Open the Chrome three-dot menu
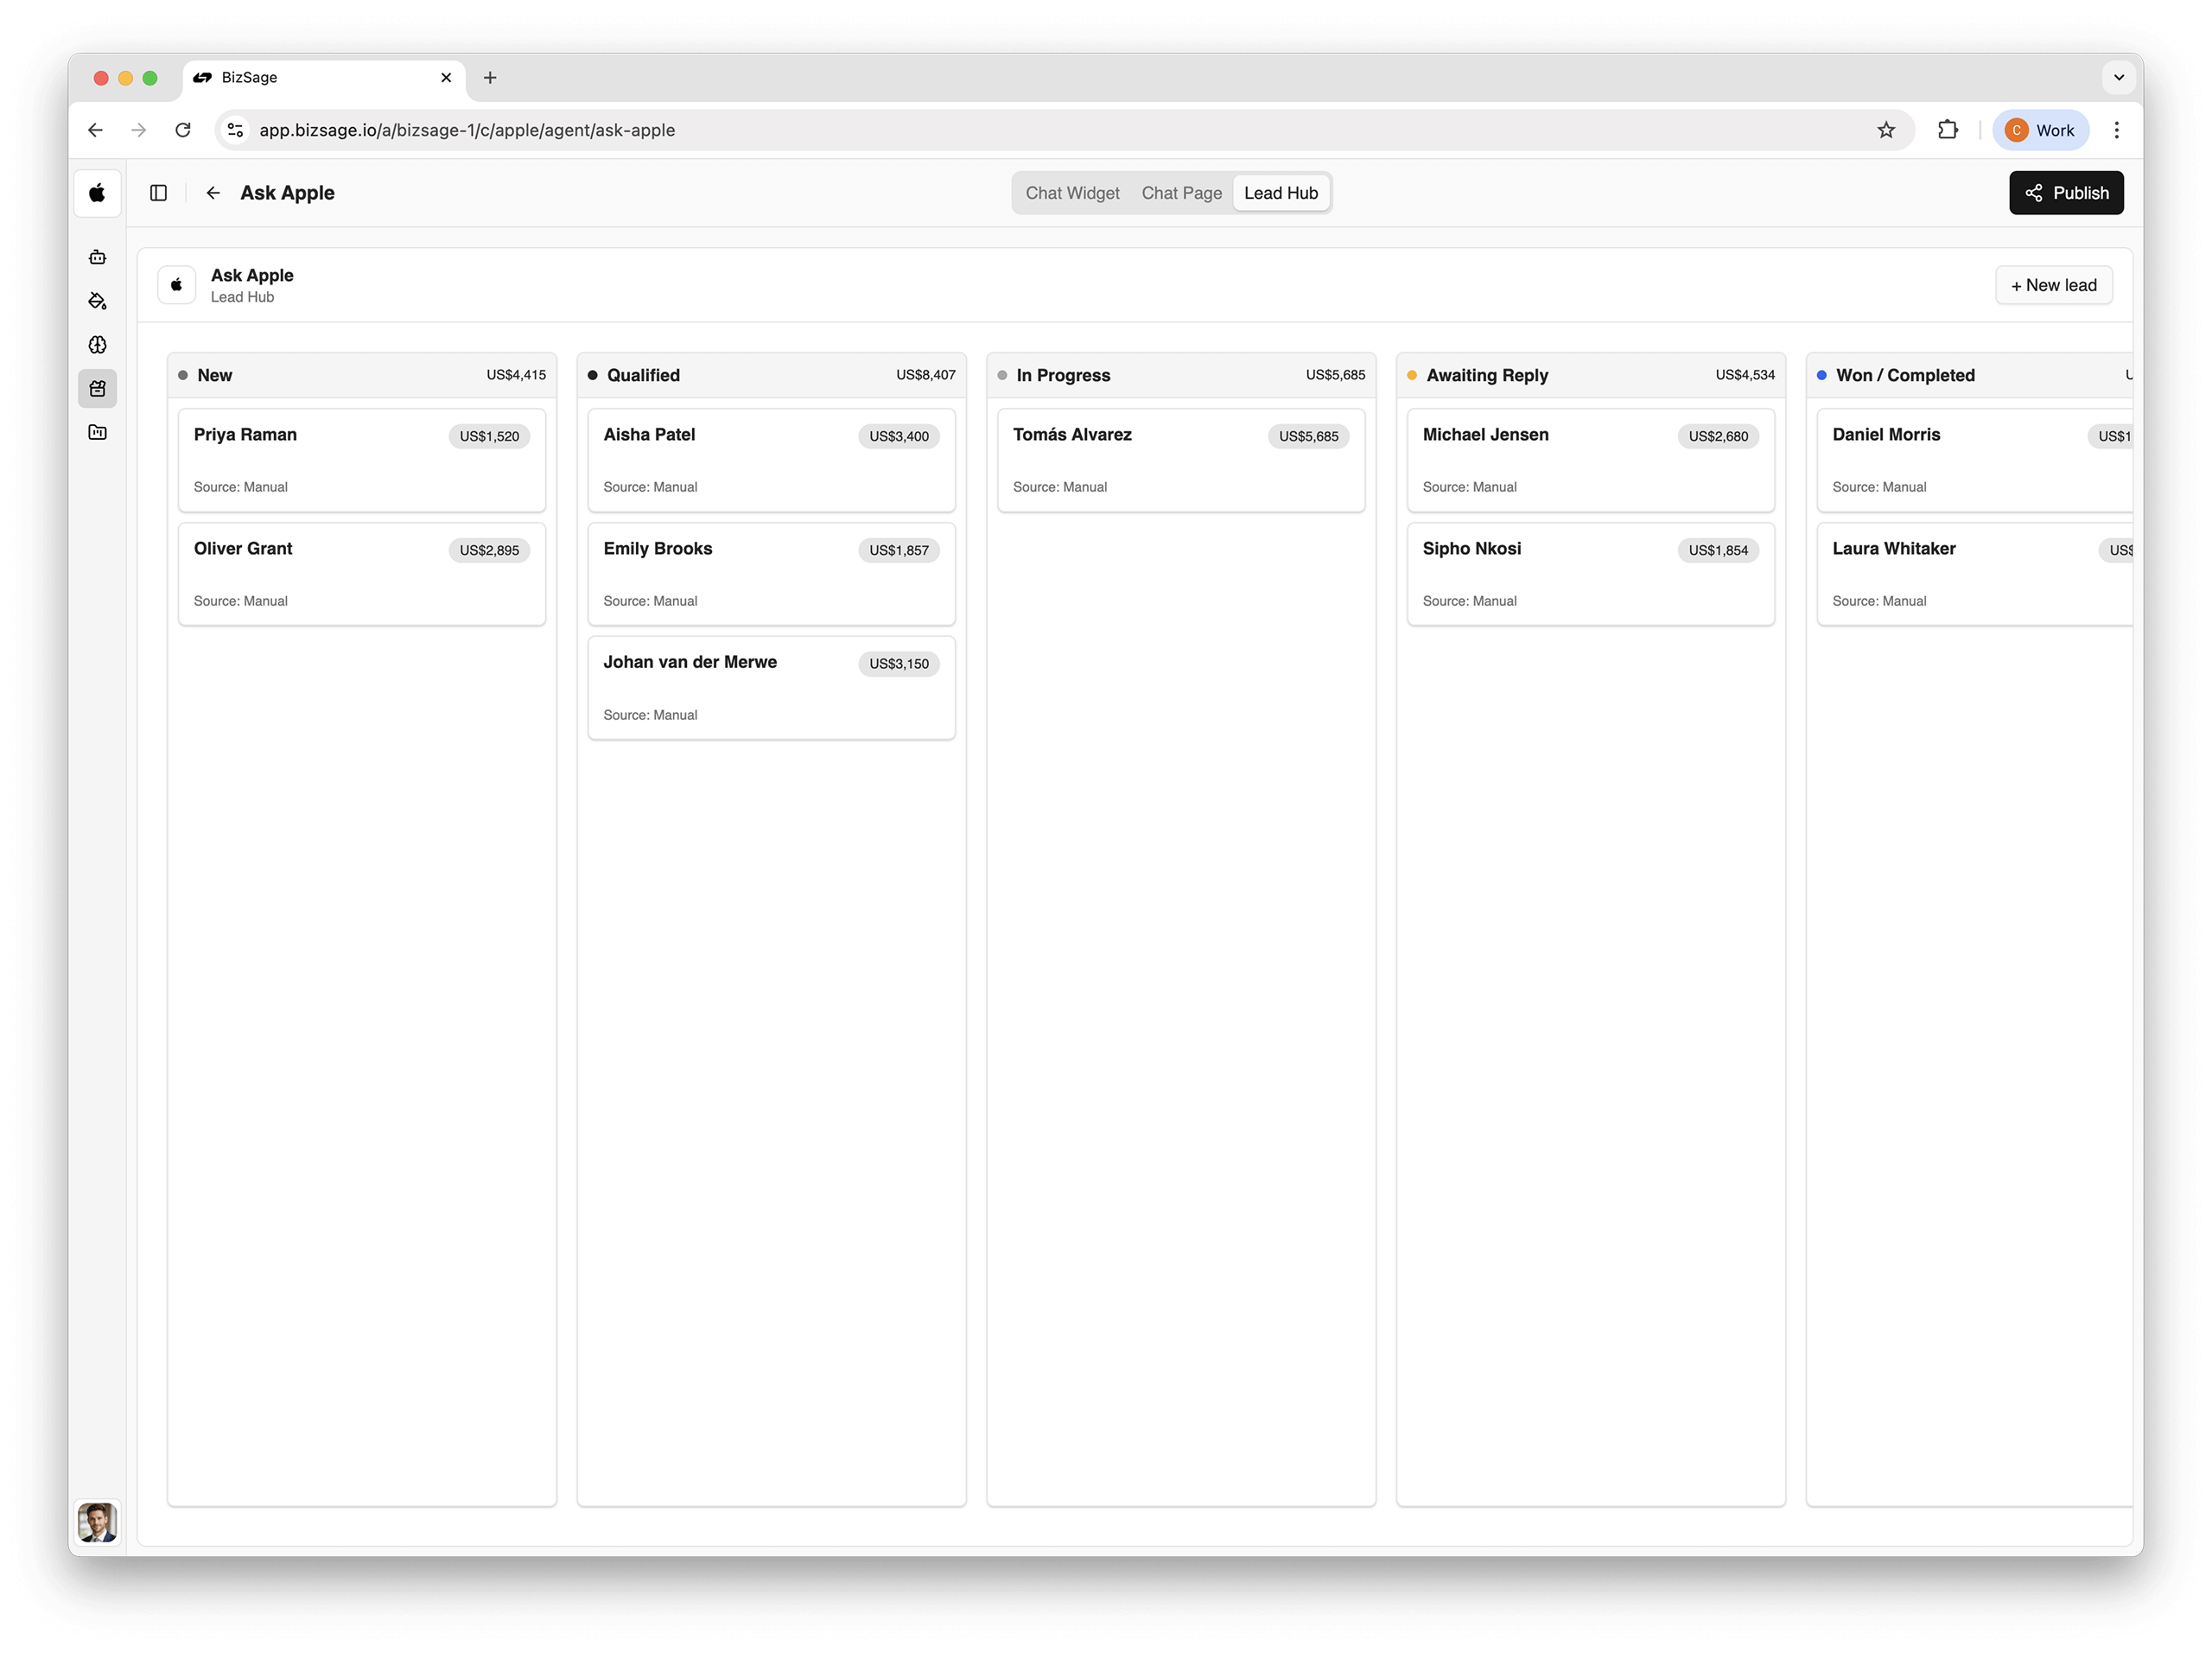The image size is (2212, 1653). point(2116,130)
